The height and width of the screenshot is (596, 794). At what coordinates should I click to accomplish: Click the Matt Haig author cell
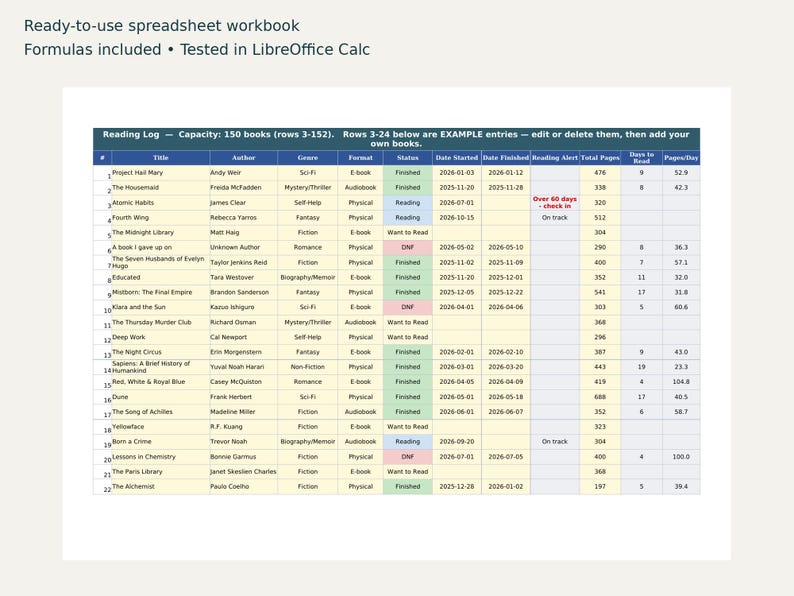(244, 232)
